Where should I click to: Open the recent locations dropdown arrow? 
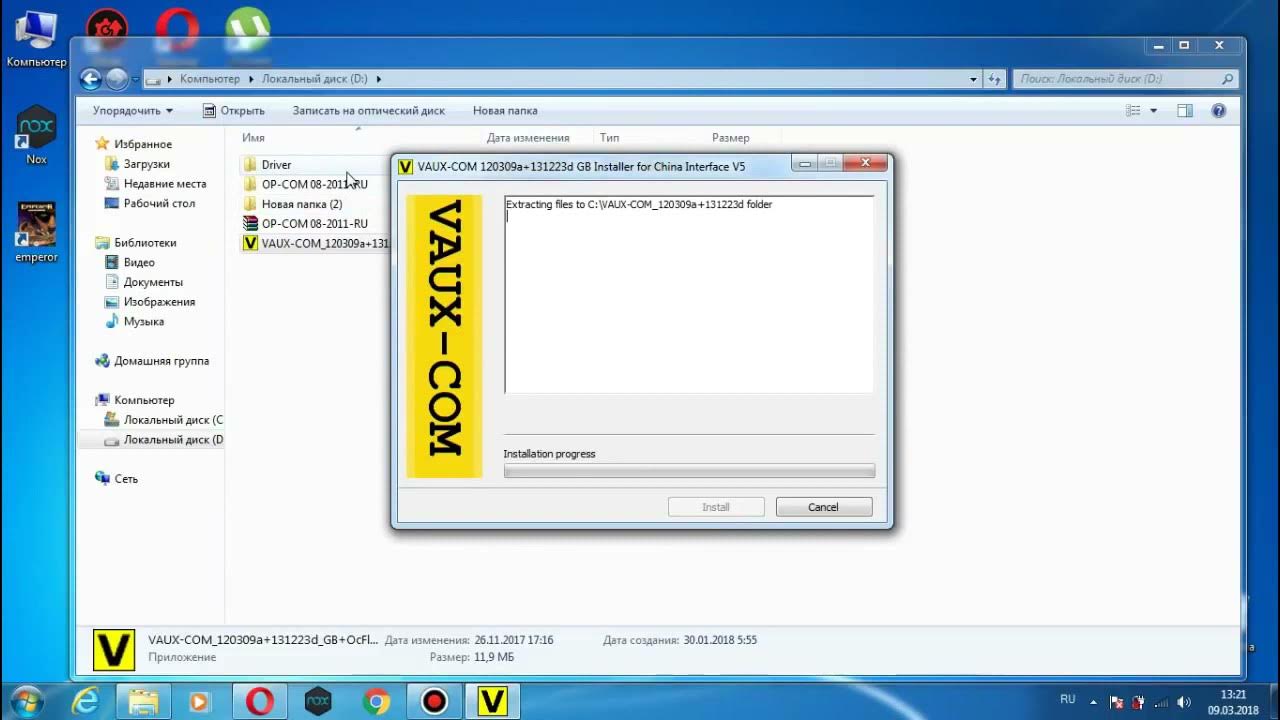[135, 79]
